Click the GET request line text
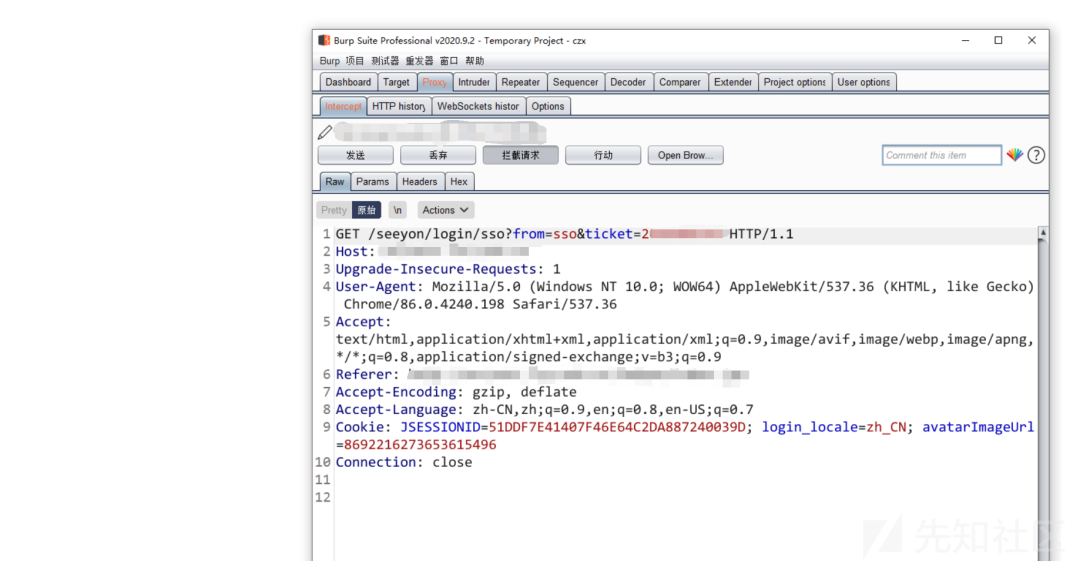The height and width of the screenshot is (564, 1080). pos(565,234)
